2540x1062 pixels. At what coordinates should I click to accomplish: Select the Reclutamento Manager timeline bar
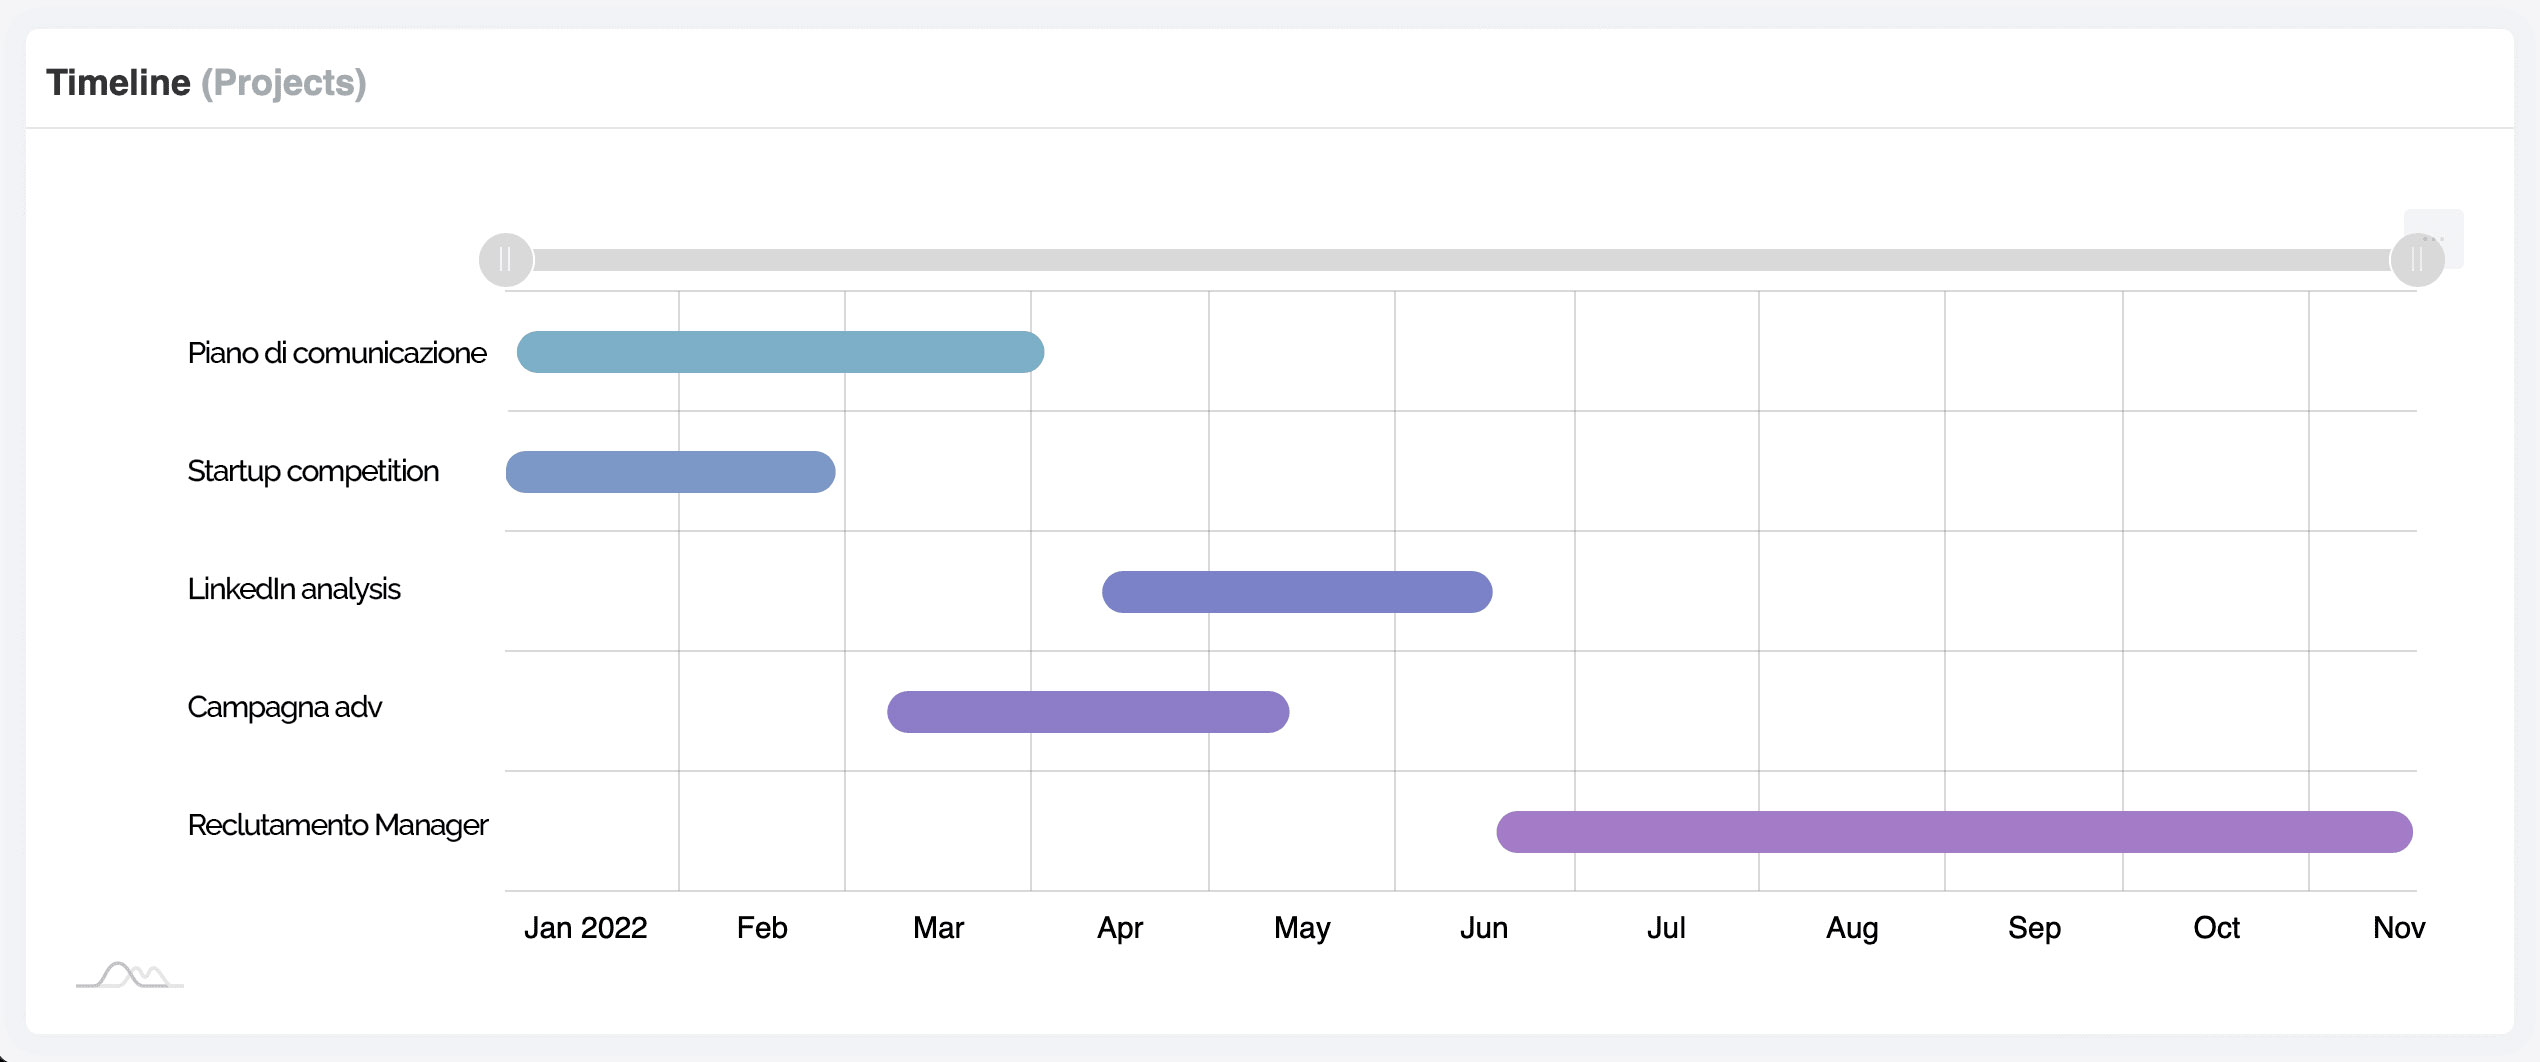click(1954, 832)
